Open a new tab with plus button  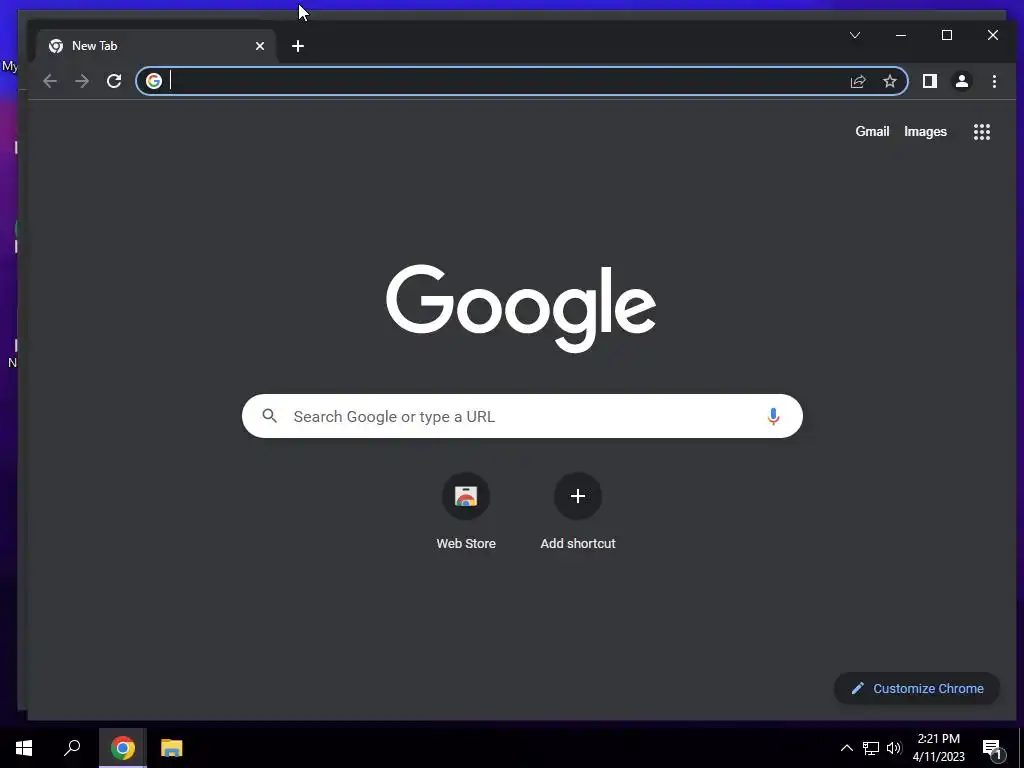[x=298, y=46]
